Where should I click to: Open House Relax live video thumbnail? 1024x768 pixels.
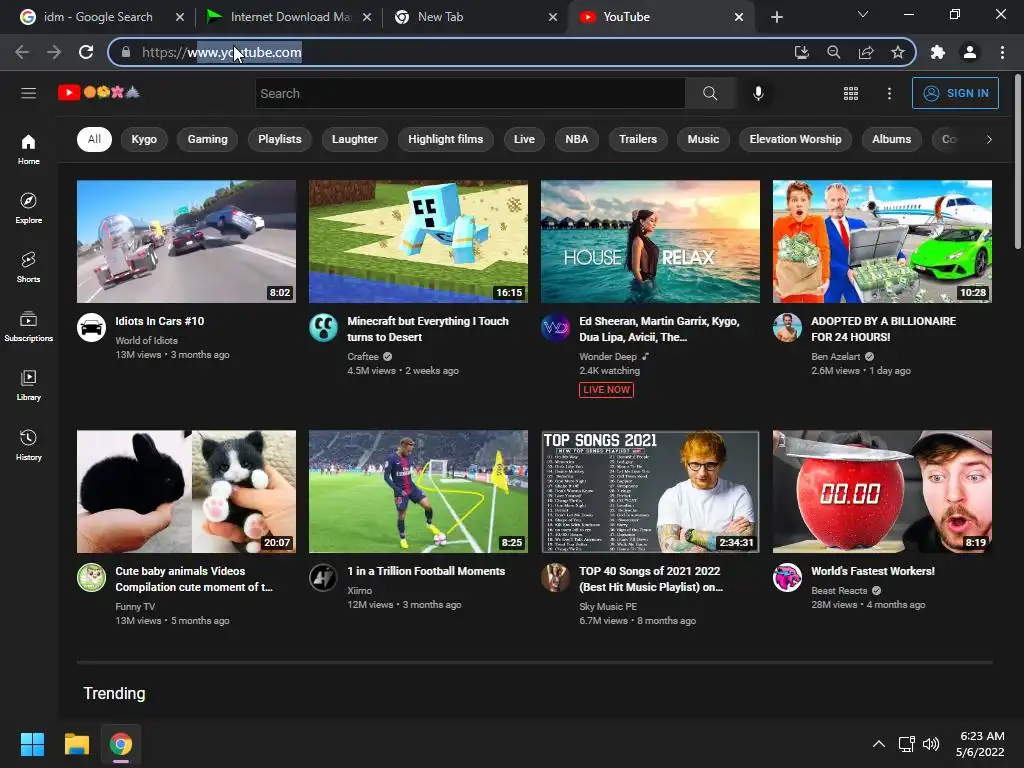point(650,242)
